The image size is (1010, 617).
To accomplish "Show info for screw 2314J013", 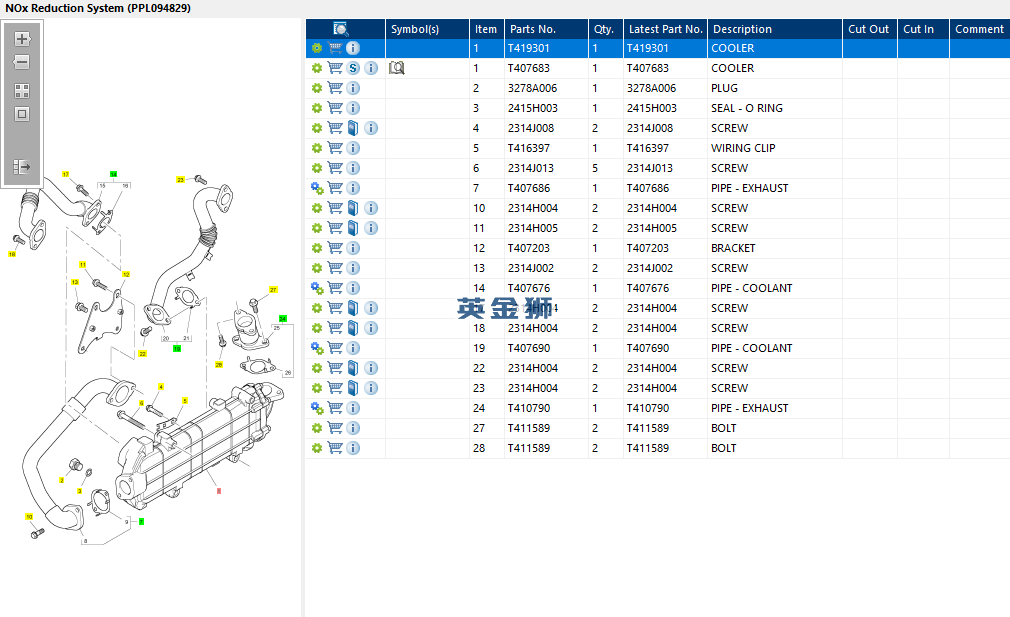I will (353, 167).
